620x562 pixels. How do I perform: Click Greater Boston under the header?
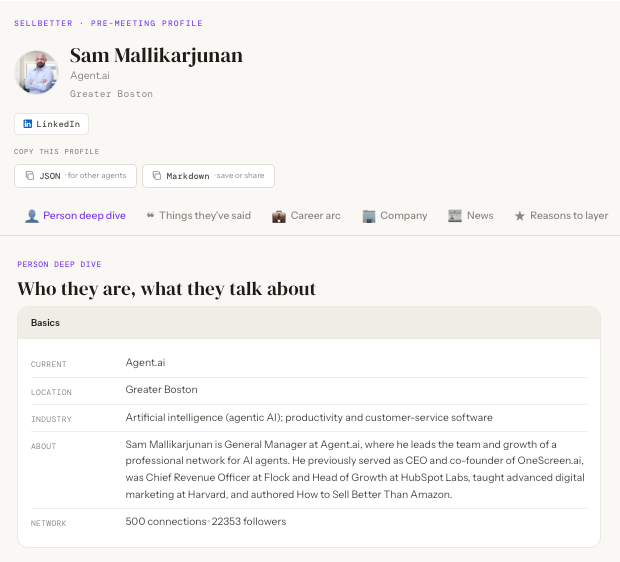(x=111, y=94)
